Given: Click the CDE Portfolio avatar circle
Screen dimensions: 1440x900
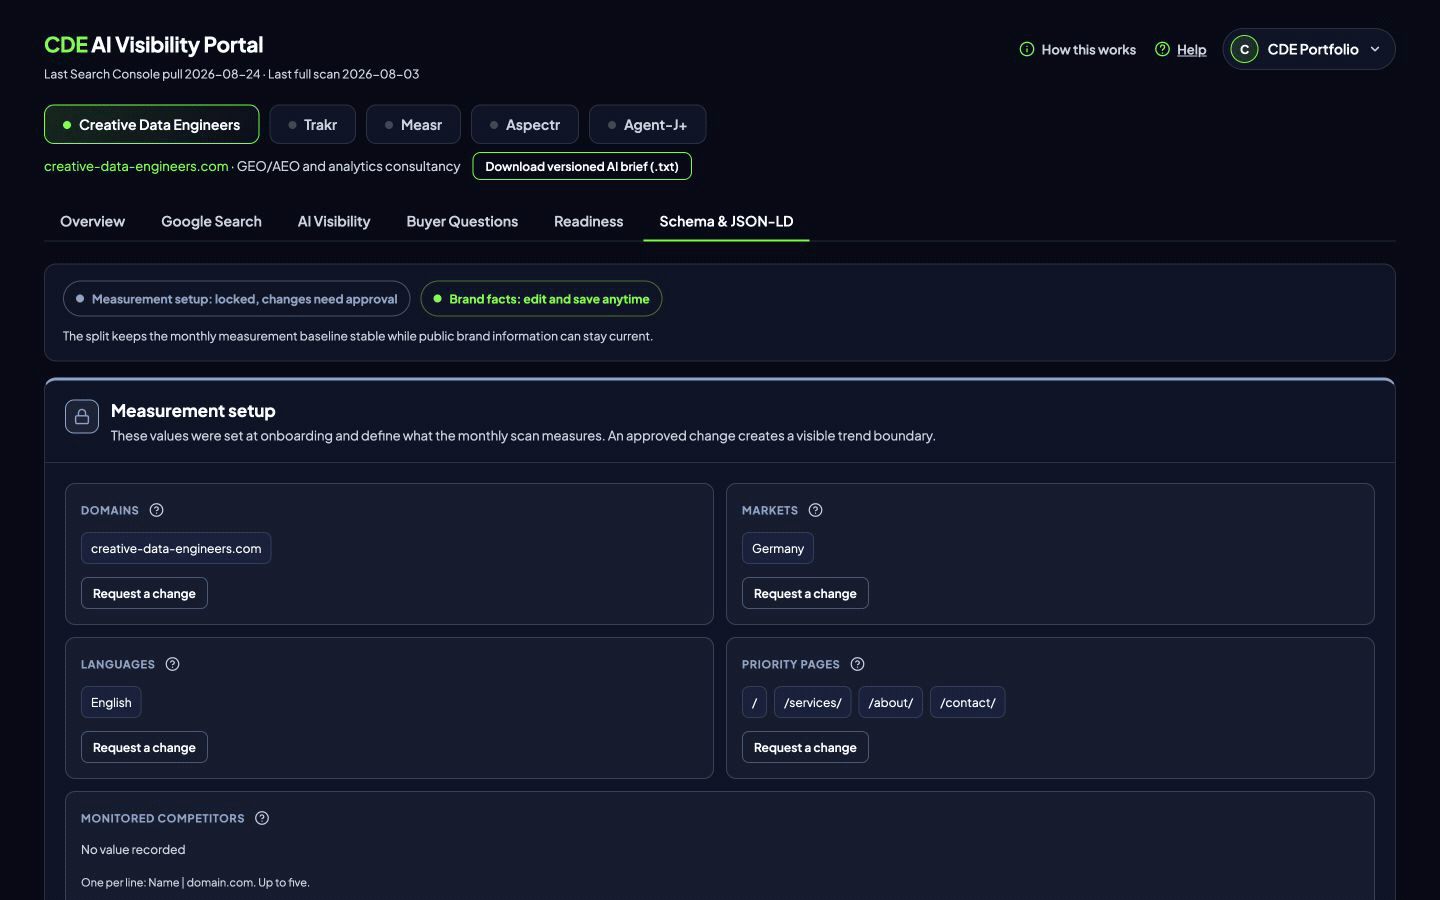Looking at the screenshot, I should (1244, 49).
